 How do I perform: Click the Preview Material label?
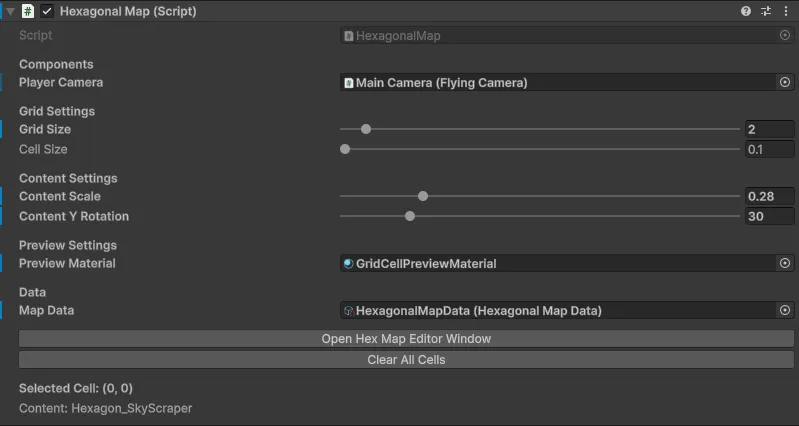point(67,263)
